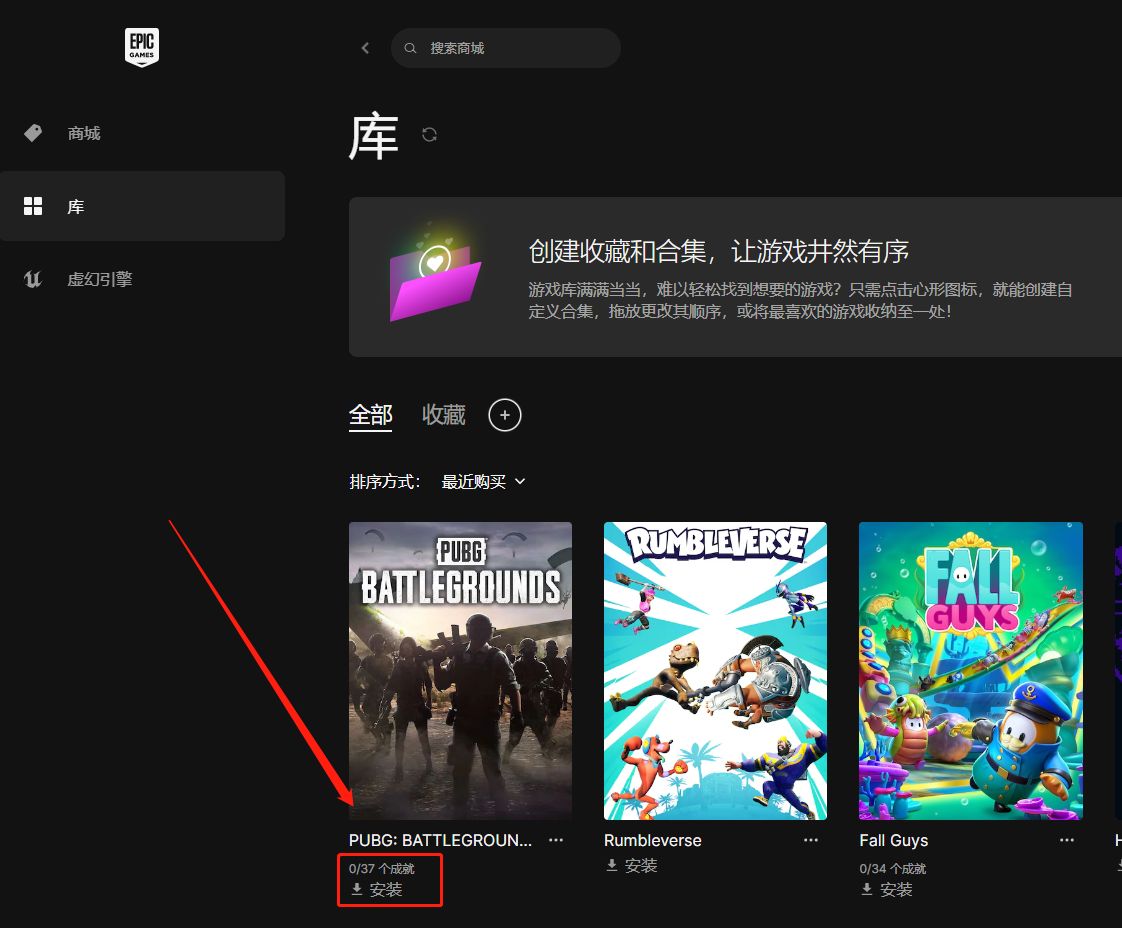Click the 库 page heading
Viewport: 1122px width, 928px height.
pyautogui.click(x=373, y=136)
